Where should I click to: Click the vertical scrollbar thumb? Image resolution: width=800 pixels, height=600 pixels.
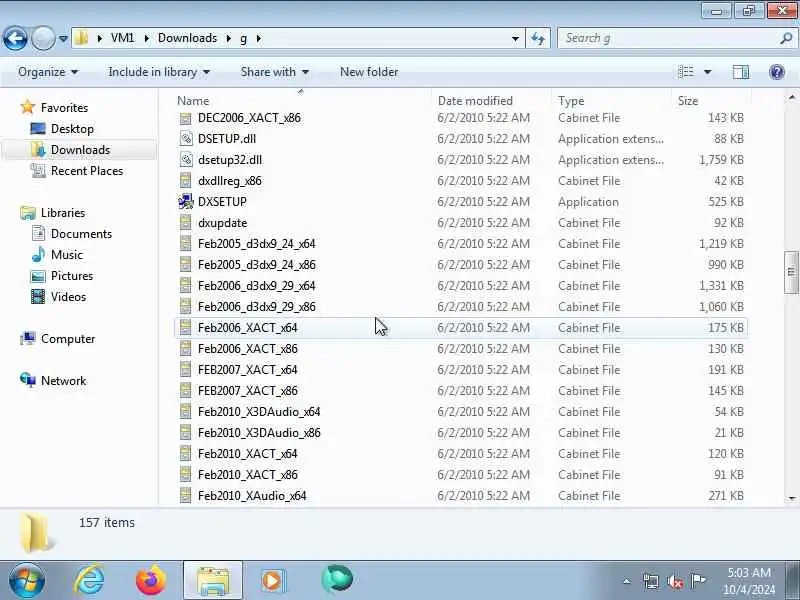tap(791, 272)
